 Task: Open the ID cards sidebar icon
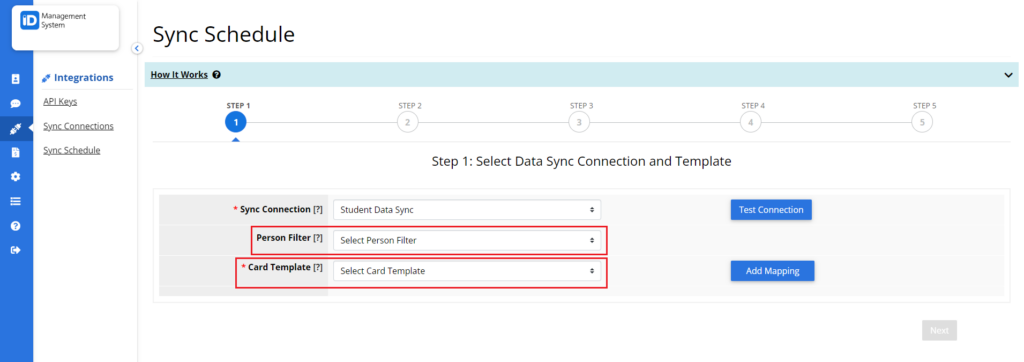(16, 79)
